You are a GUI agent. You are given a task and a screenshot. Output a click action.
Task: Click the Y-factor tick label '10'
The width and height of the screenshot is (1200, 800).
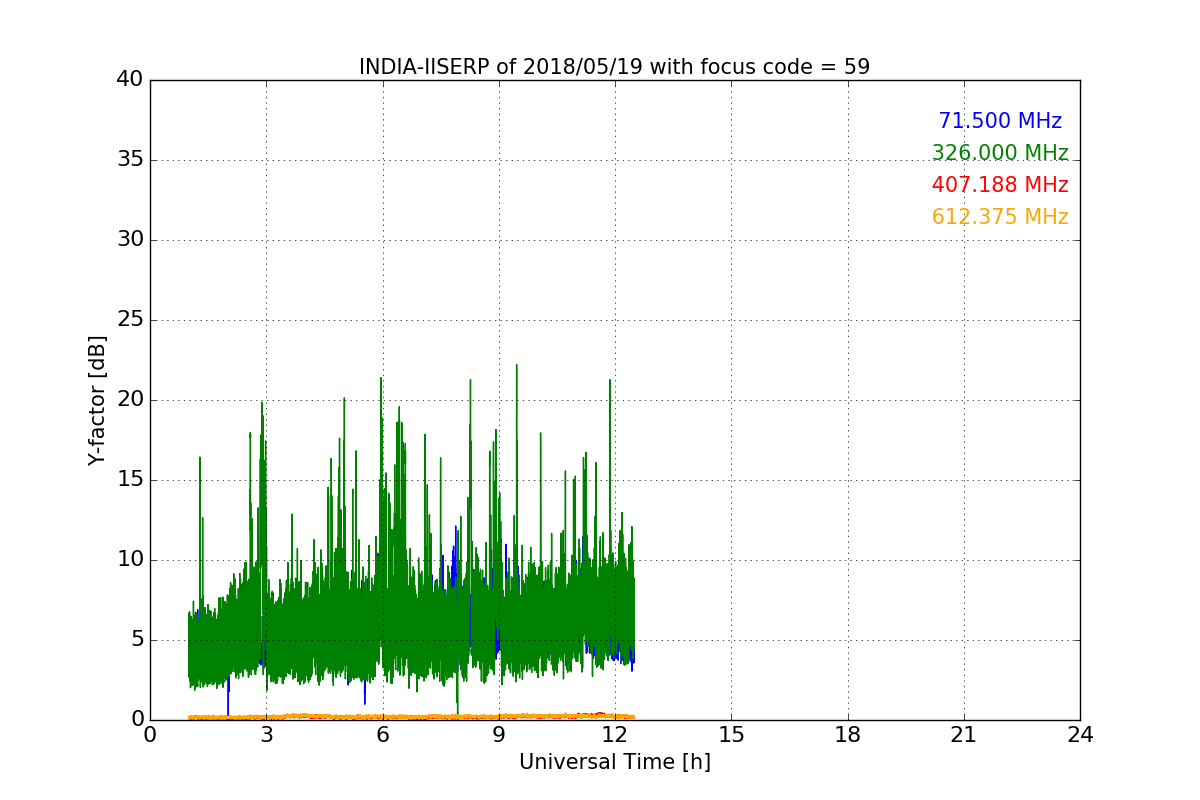(130, 560)
